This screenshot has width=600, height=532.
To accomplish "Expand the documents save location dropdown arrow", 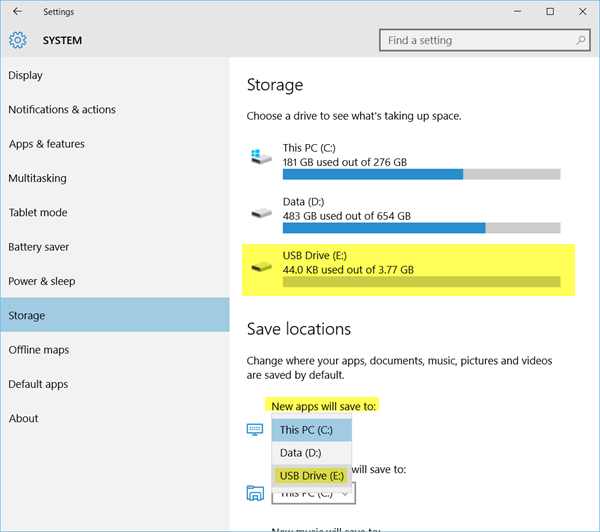I will click(x=345, y=494).
